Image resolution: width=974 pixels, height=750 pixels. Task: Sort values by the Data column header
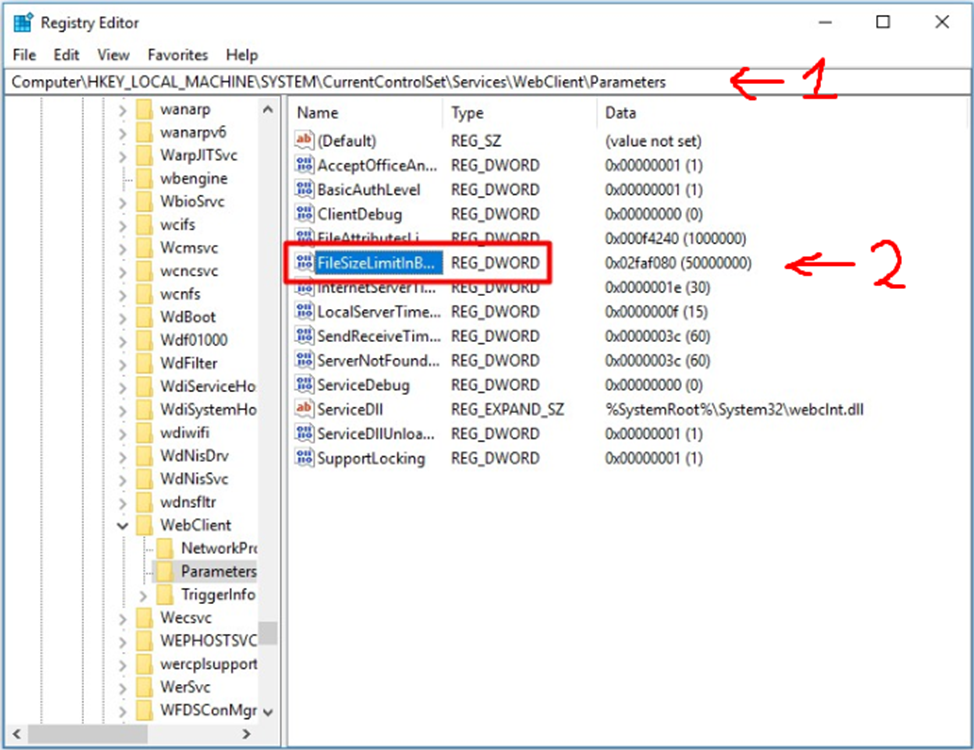(x=781, y=112)
